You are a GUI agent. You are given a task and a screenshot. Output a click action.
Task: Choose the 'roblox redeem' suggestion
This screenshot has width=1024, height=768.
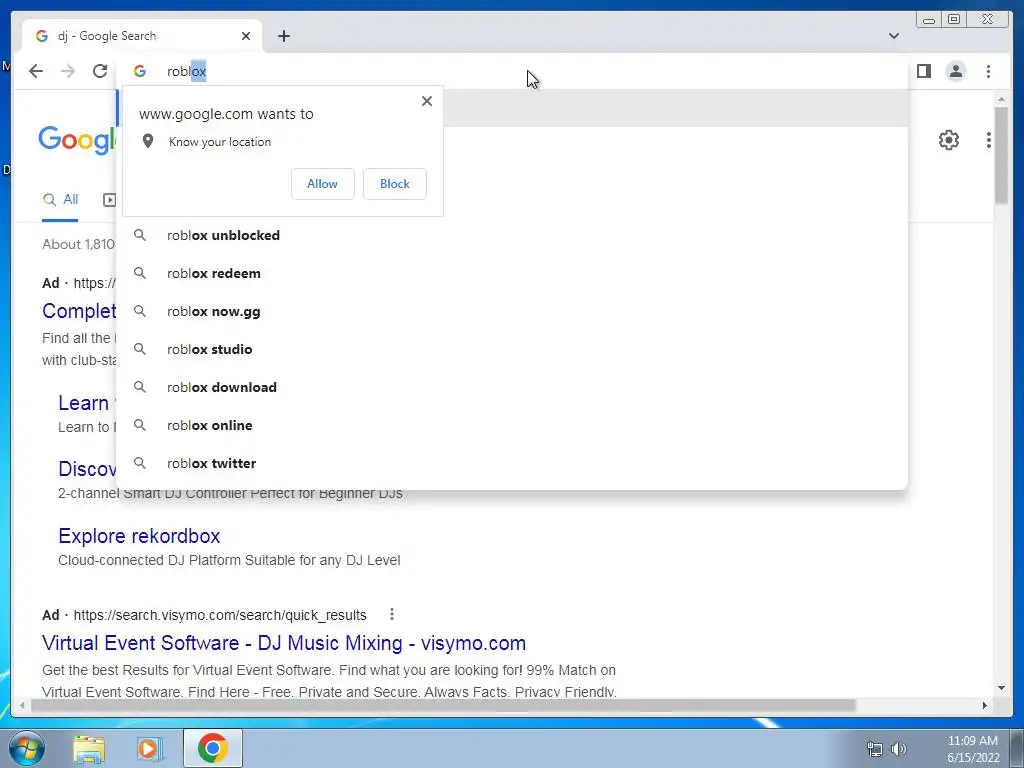click(512, 273)
